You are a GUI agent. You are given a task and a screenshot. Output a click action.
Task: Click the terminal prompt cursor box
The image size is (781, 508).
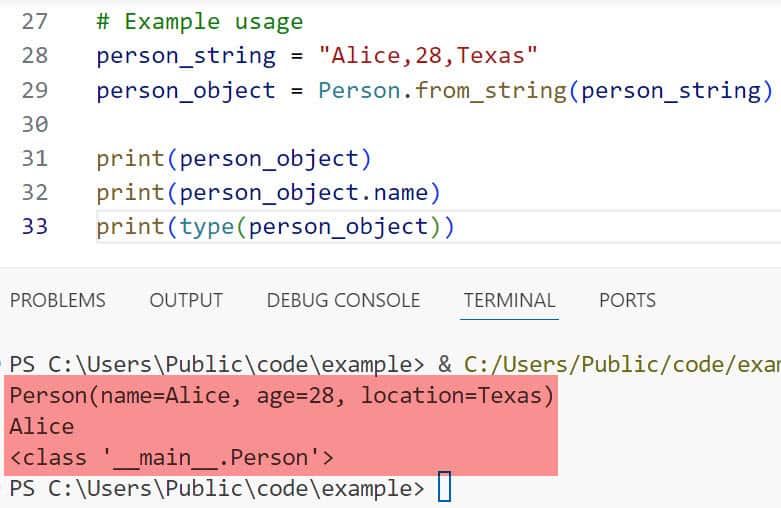[445, 488]
